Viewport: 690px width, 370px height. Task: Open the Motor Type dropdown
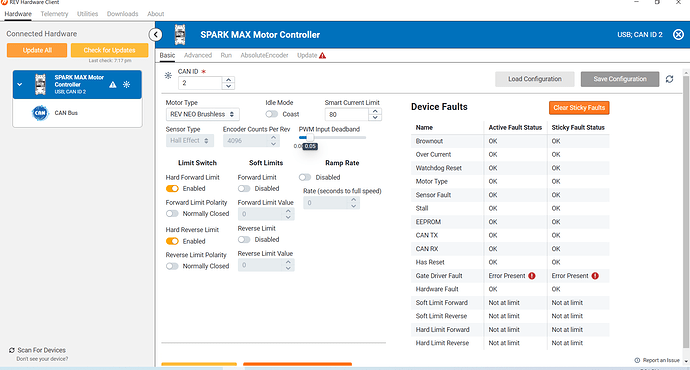(202, 114)
